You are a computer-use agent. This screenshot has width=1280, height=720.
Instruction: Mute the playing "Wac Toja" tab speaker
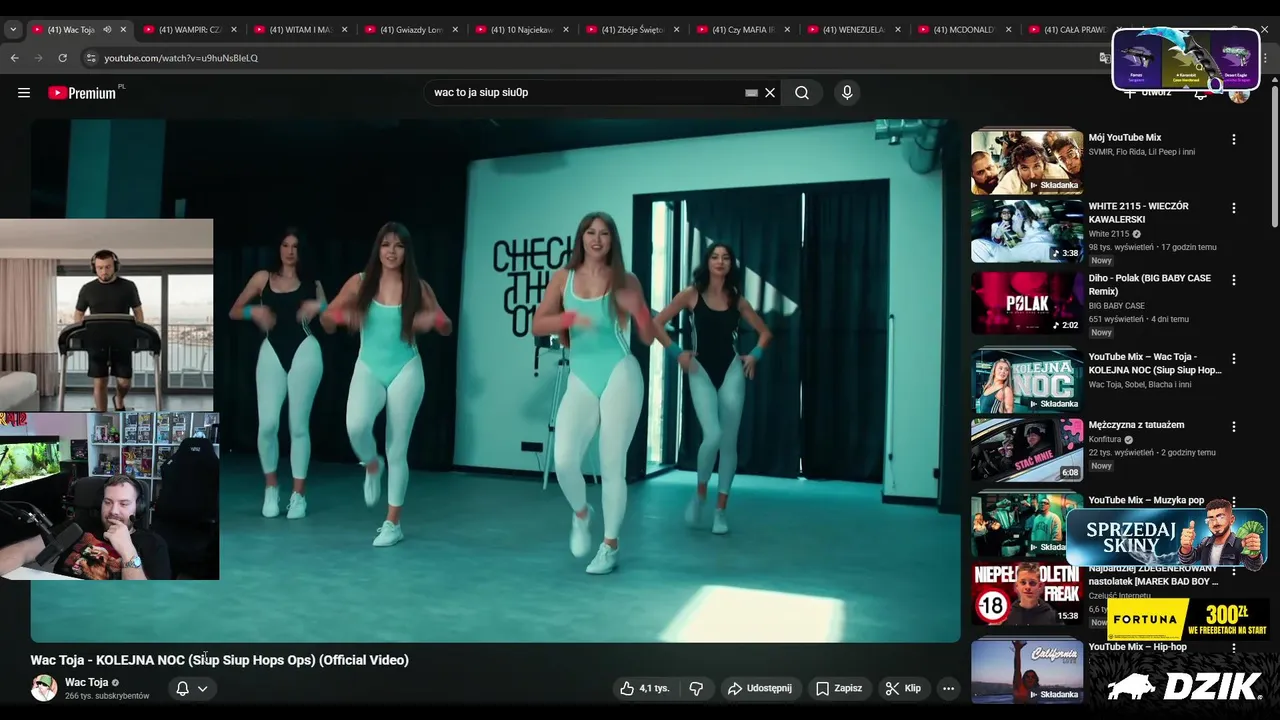pos(107,30)
